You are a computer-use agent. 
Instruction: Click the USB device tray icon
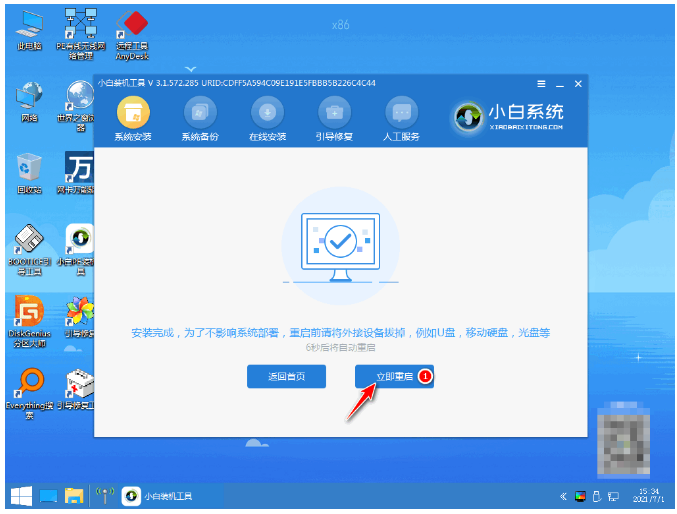[597, 497]
